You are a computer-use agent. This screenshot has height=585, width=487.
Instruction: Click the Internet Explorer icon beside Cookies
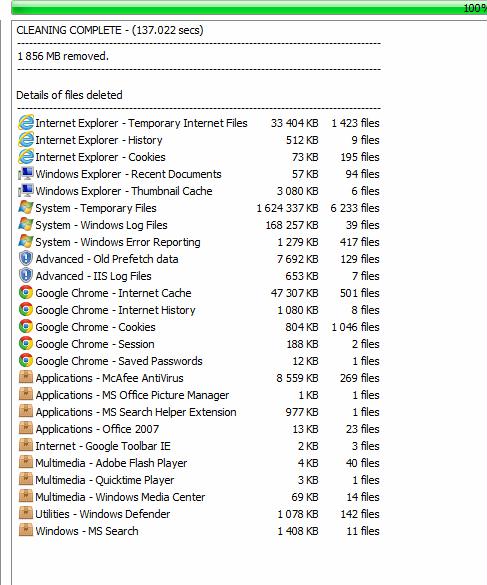[x=26, y=157]
